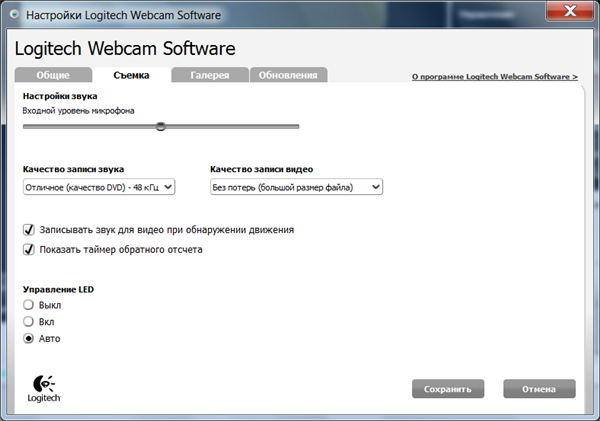Click the Настройки звука heading
The width and height of the screenshot is (600, 421).
coord(60,96)
